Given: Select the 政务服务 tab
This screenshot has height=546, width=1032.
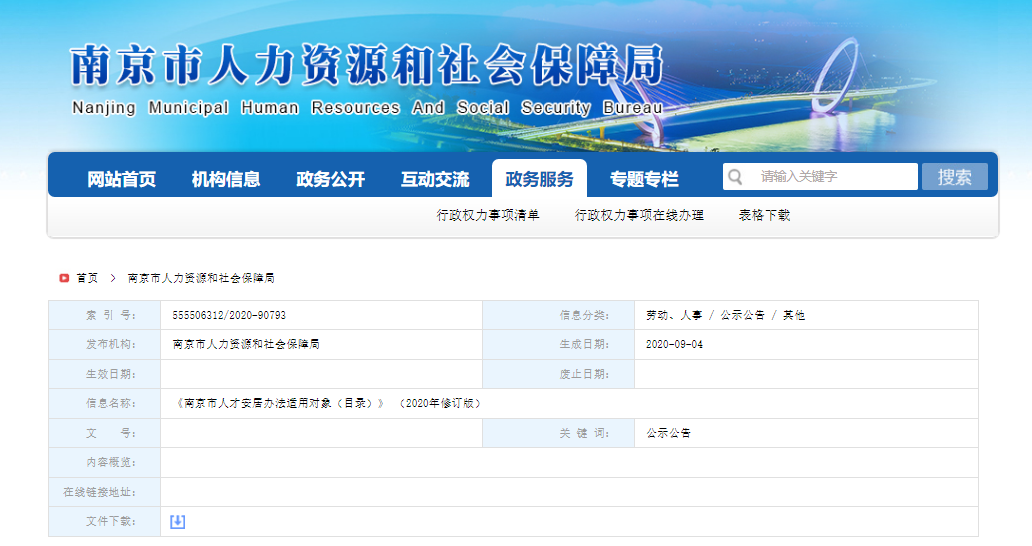Looking at the screenshot, I should [540, 178].
